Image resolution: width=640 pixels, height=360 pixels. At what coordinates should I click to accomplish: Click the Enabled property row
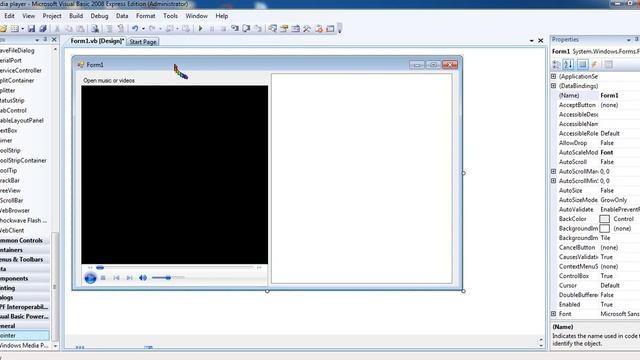pos(595,304)
